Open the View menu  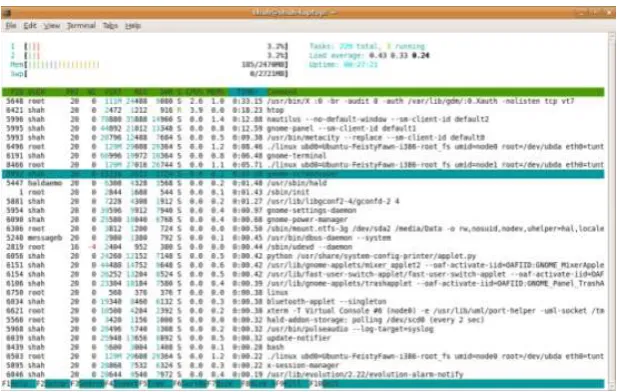click(x=52, y=26)
